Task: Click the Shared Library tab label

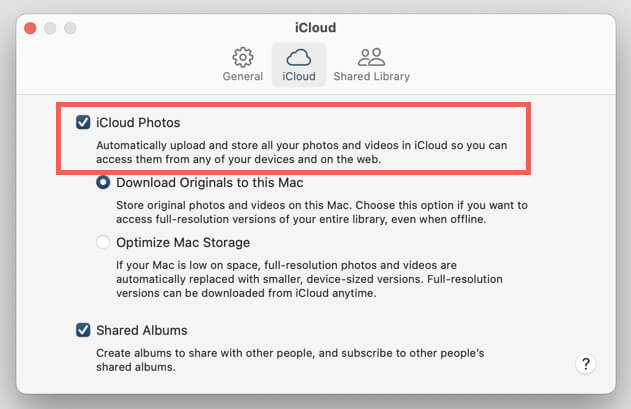Action: (x=371, y=76)
